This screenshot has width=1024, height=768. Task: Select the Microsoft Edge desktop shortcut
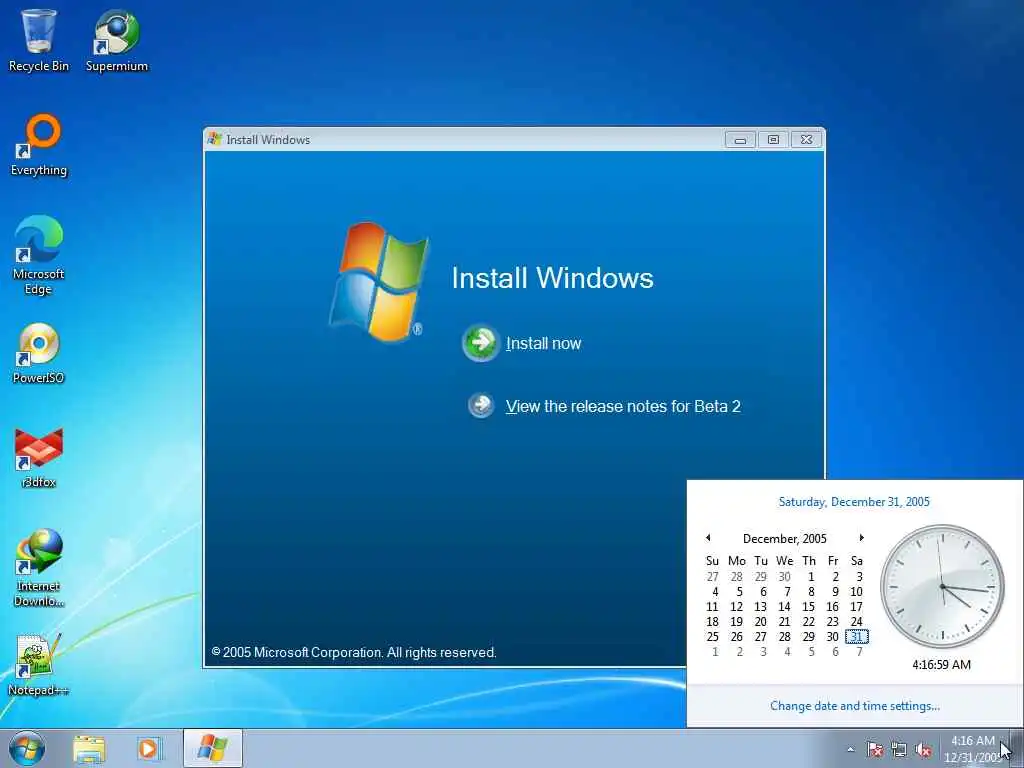39,255
